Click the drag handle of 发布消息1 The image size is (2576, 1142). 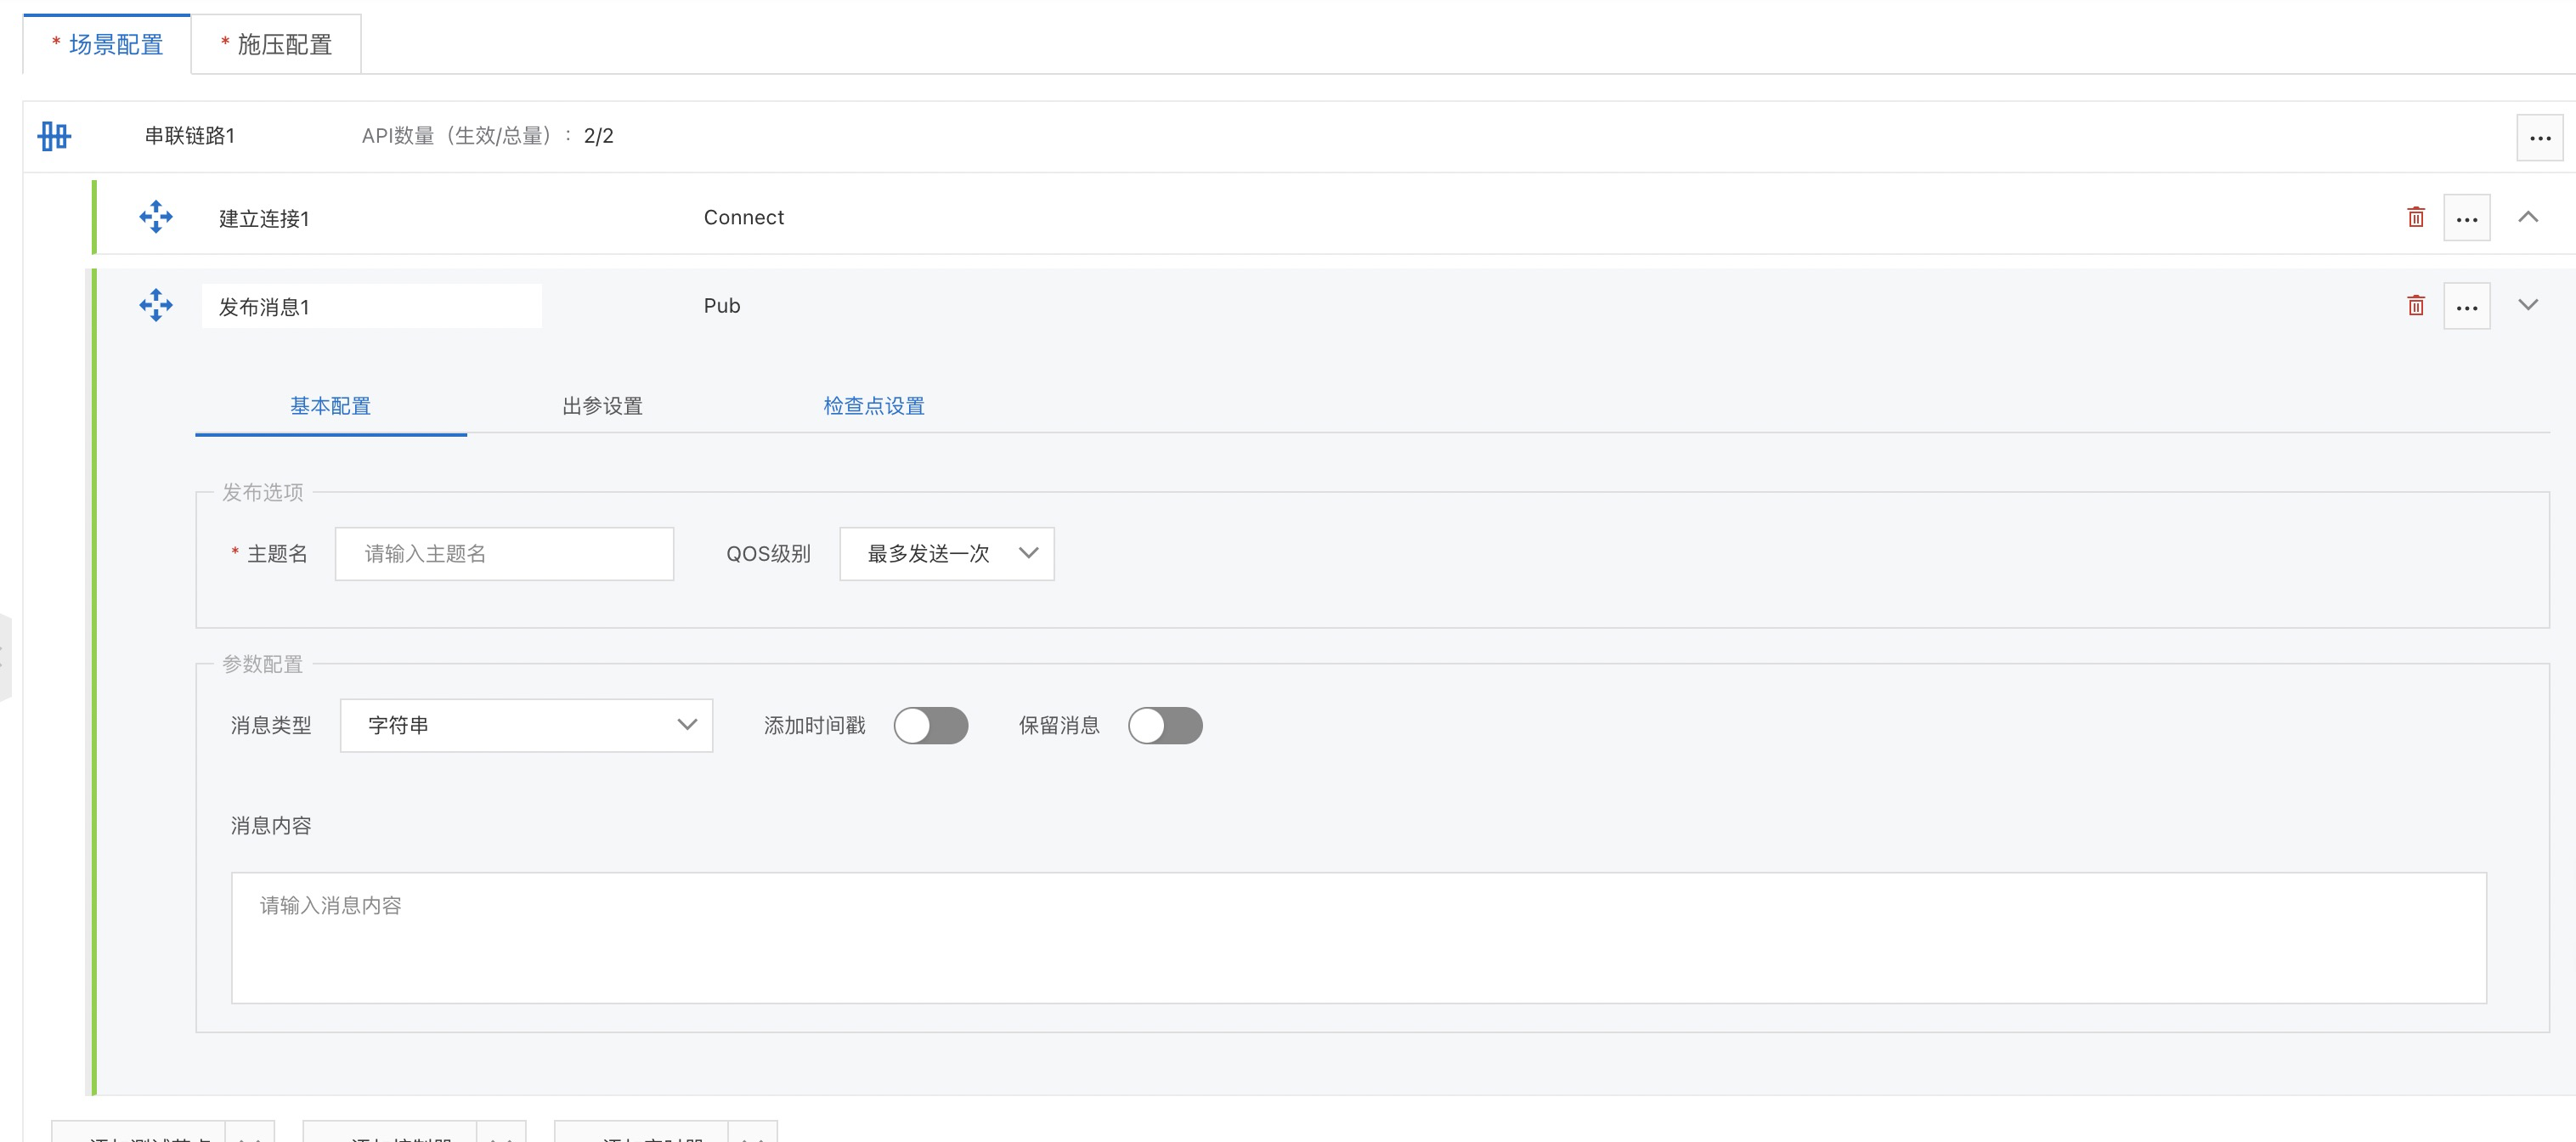(156, 305)
